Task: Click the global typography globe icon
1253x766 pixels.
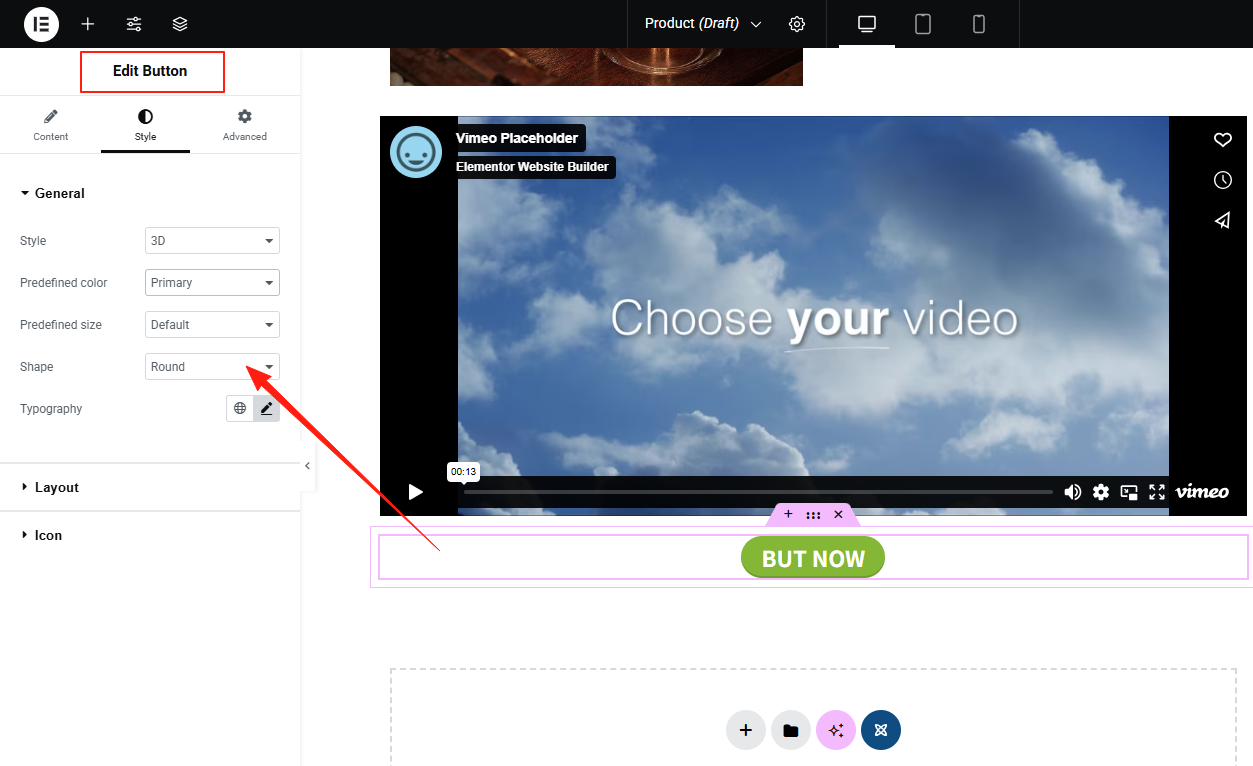Action: tap(240, 408)
